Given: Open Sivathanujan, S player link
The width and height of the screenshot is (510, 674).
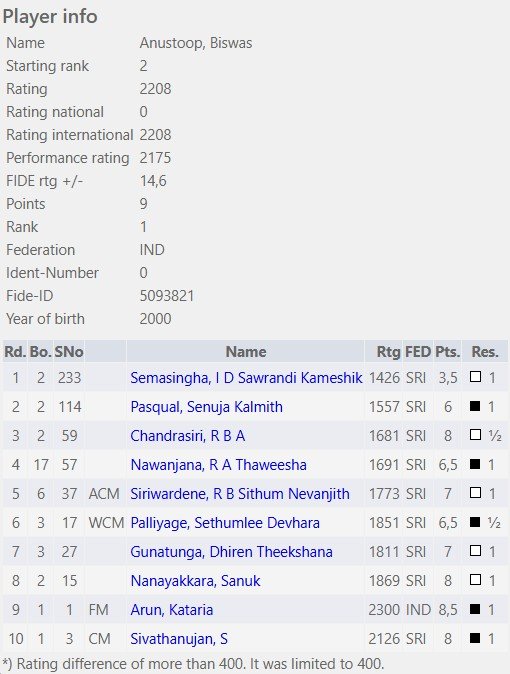Looking at the screenshot, I should click(179, 639).
